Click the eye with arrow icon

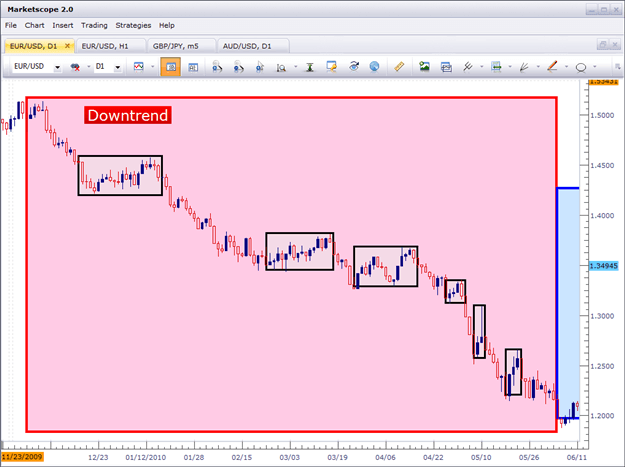click(x=354, y=66)
